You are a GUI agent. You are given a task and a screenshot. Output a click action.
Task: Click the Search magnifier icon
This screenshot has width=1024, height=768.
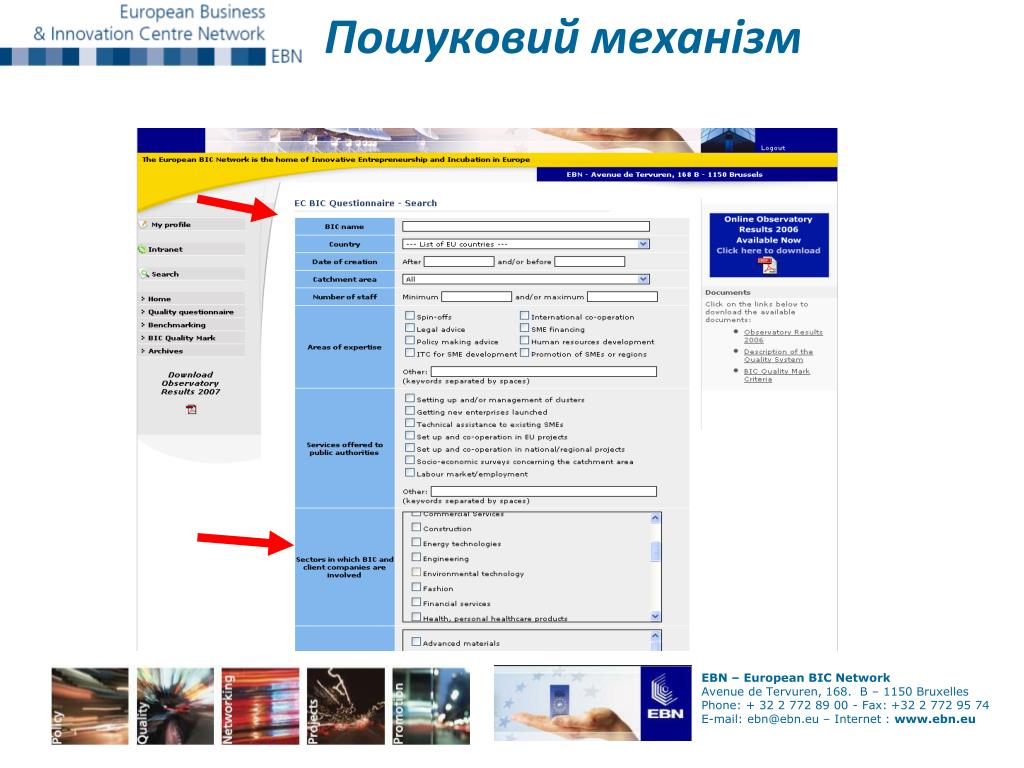tap(144, 274)
